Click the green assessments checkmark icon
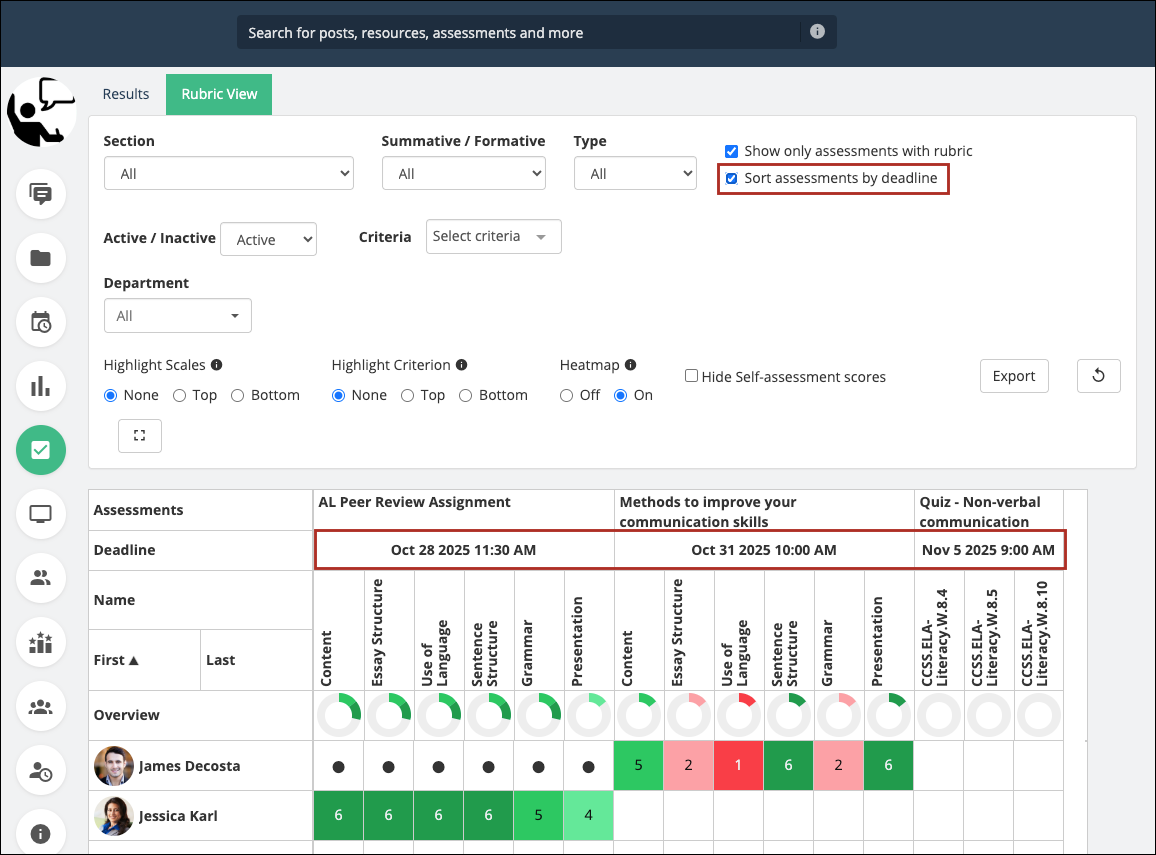The image size is (1156, 855). pyautogui.click(x=41, y=450)
